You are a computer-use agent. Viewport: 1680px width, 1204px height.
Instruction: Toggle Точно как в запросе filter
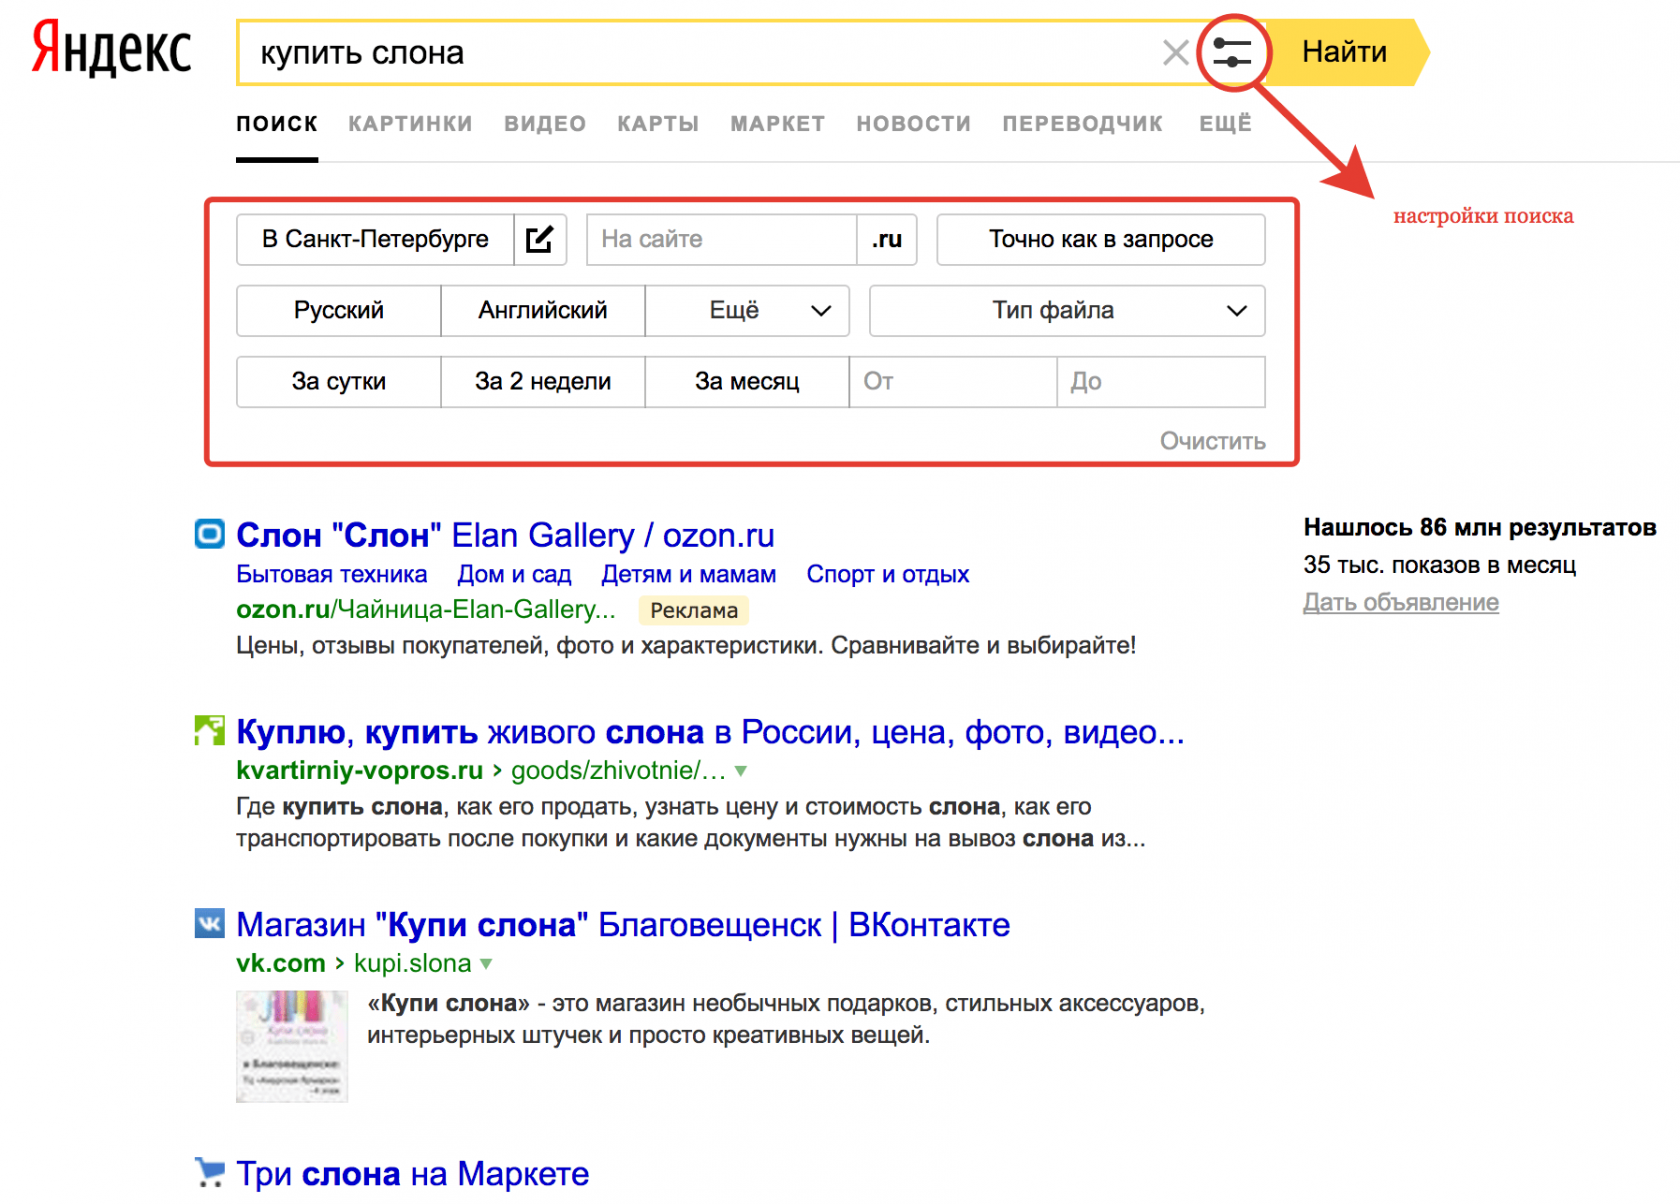pos(1101,239)
